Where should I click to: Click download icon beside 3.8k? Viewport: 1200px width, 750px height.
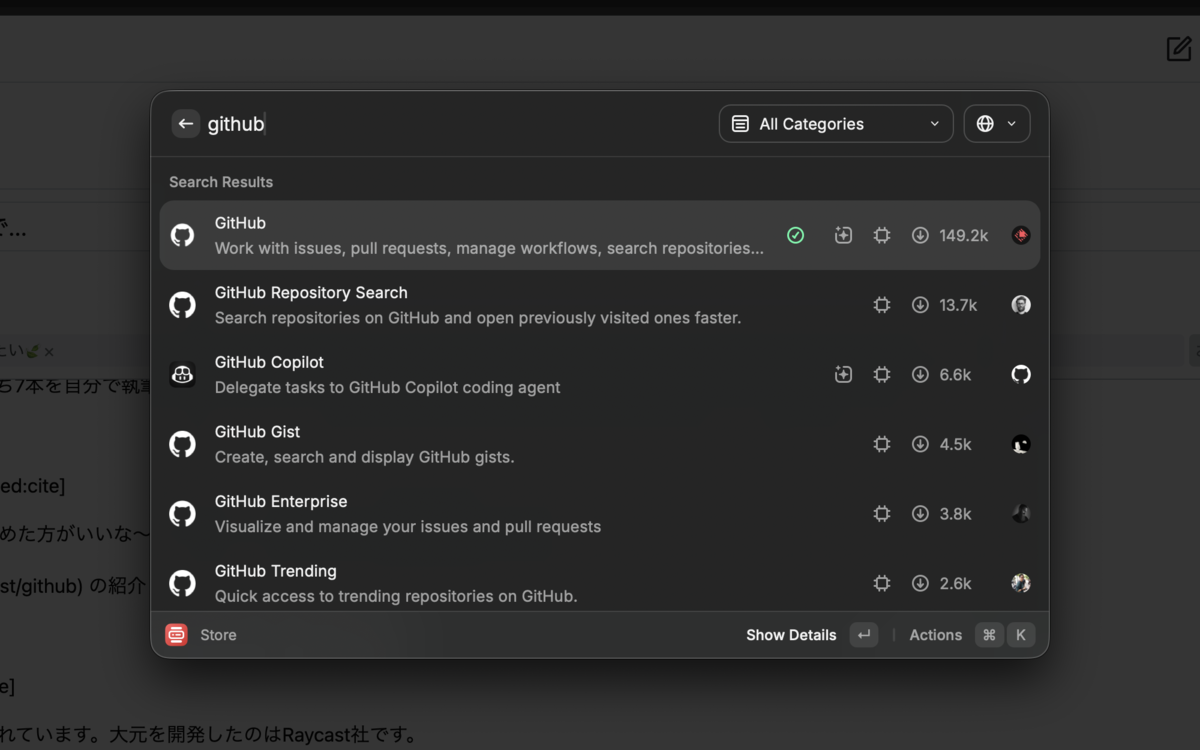pos(920,513)
